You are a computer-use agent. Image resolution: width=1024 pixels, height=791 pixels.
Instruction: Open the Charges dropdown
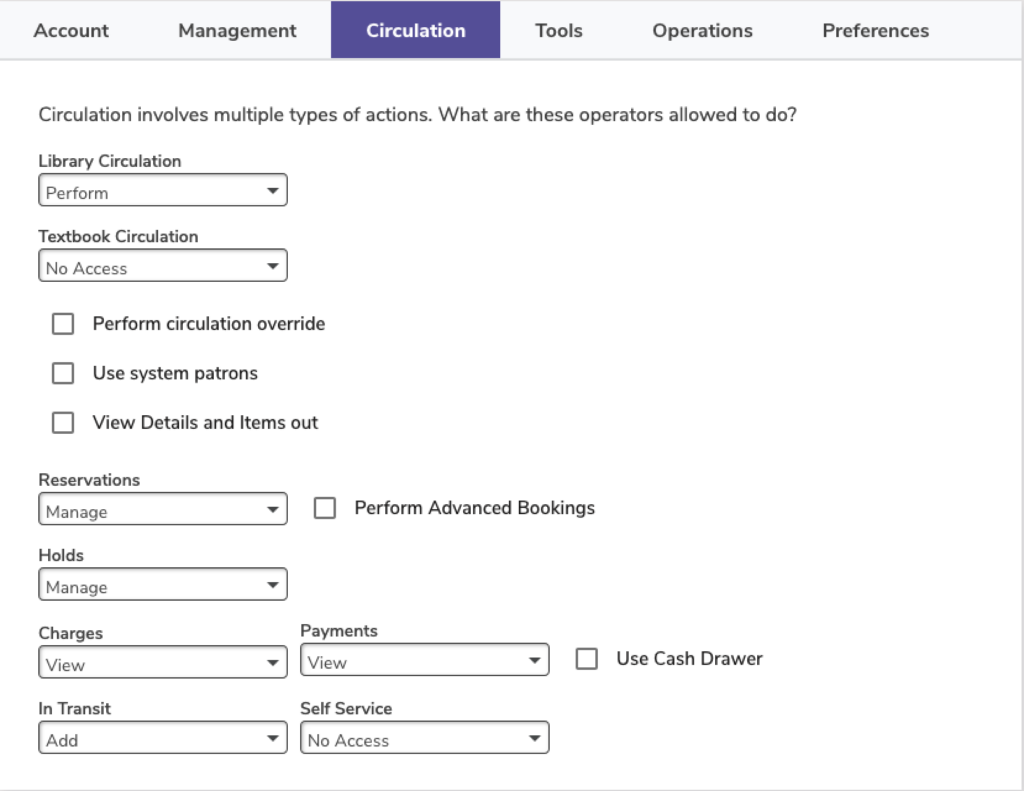click(163, 663)
